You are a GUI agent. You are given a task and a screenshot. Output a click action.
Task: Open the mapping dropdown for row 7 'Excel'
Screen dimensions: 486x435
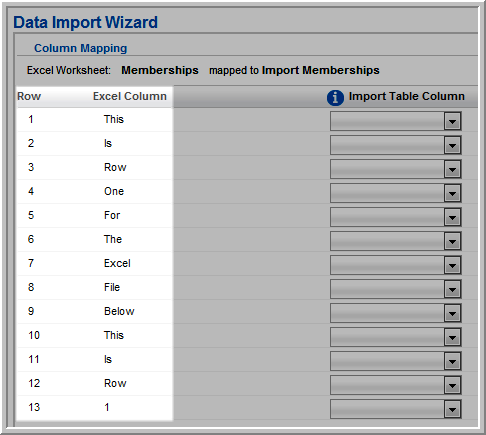coord(396,265)
